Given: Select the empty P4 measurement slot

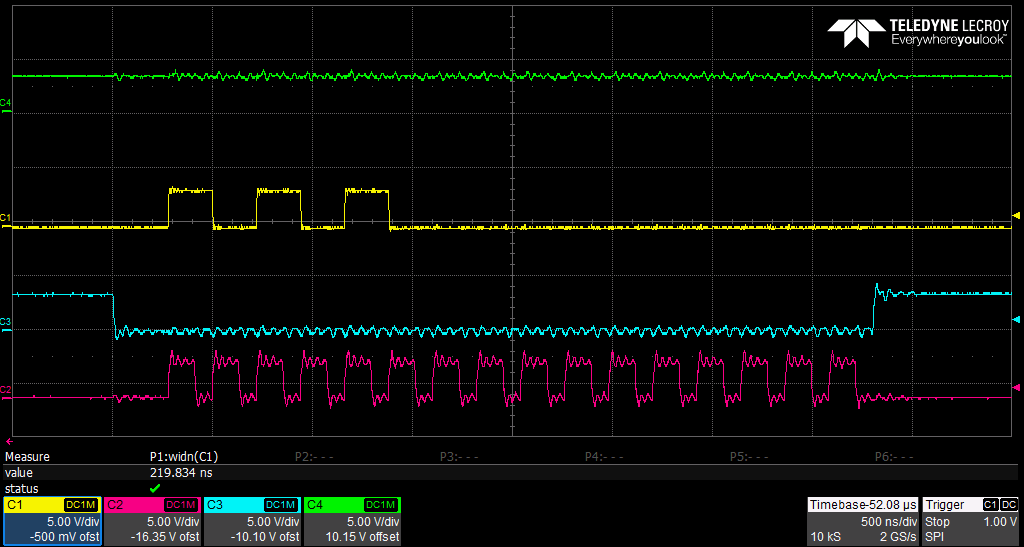Looking at the screenshot, I should 604,457.
